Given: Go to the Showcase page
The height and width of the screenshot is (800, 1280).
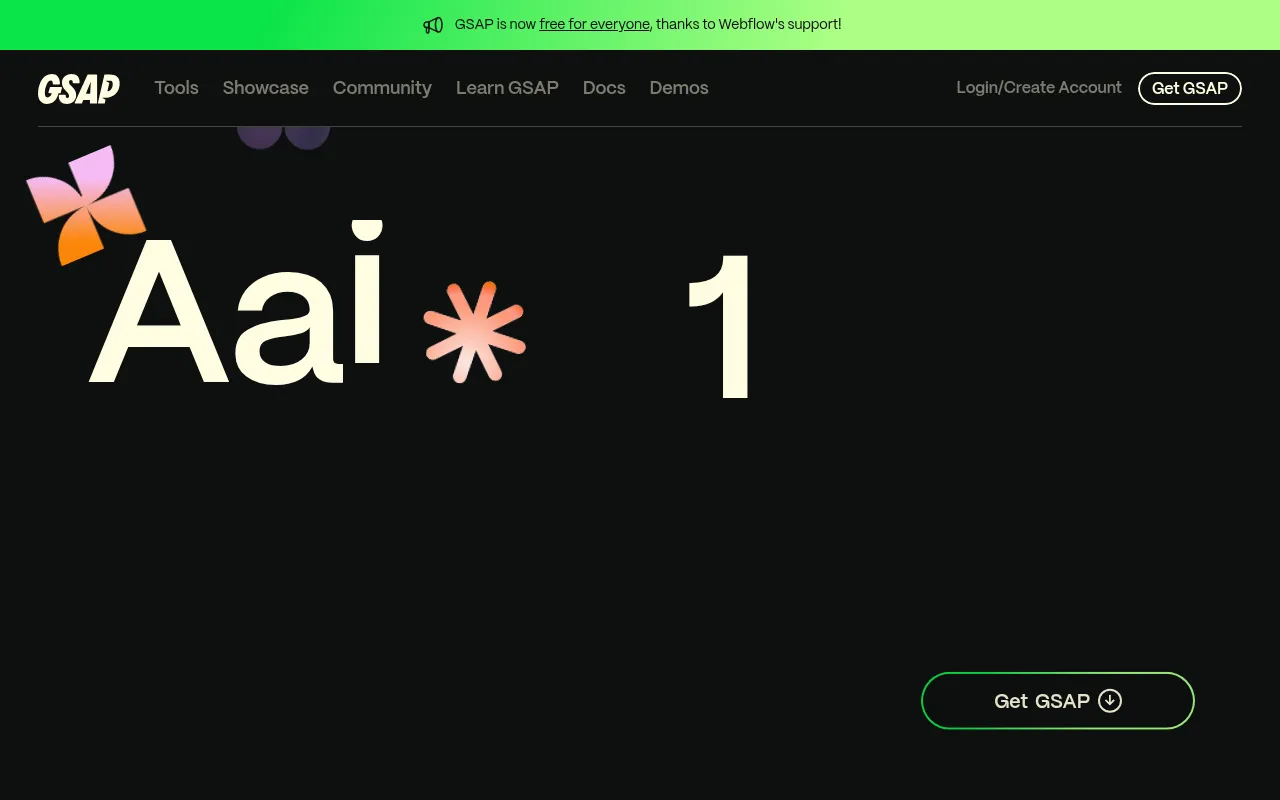Looking at the screenshot, I should click(x=266, y=88).
